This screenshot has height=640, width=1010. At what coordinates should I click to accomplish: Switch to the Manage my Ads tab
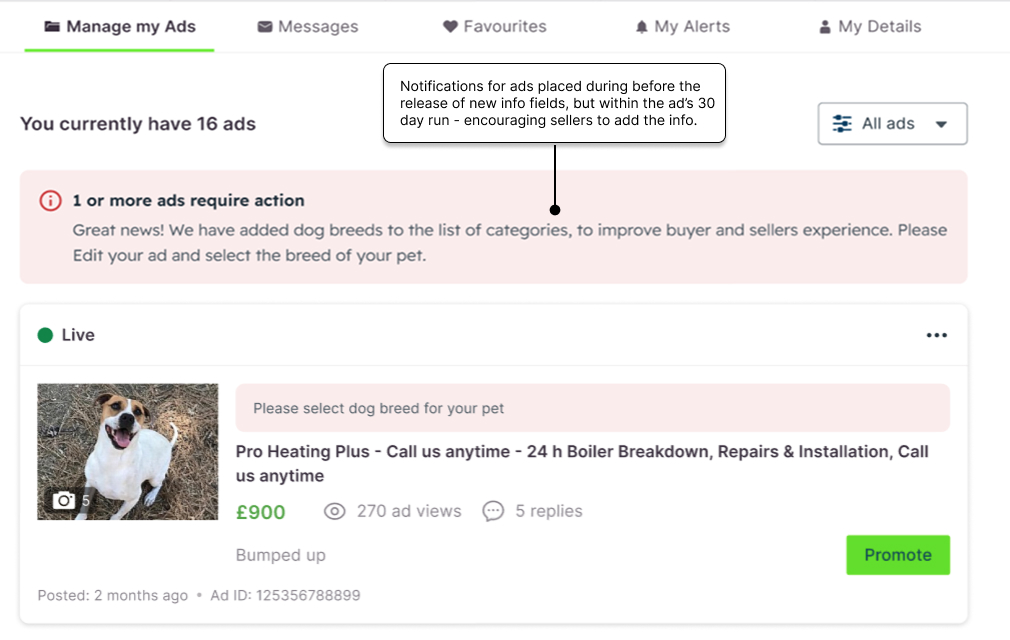coord(120,27)
